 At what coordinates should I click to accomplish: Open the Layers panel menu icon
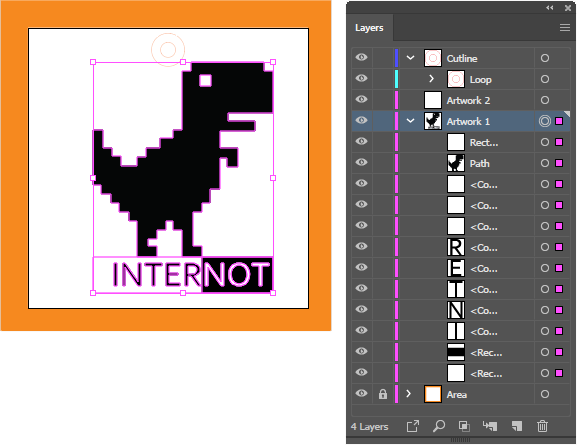[x=565, y=28]
